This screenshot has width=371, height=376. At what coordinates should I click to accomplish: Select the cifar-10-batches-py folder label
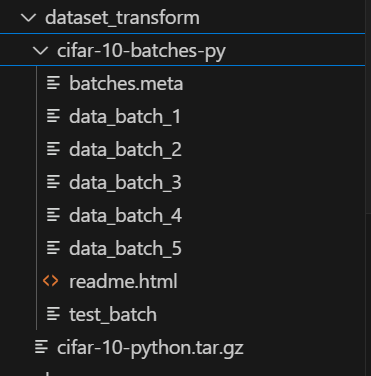pyautogui.click(x=141, y=51)
